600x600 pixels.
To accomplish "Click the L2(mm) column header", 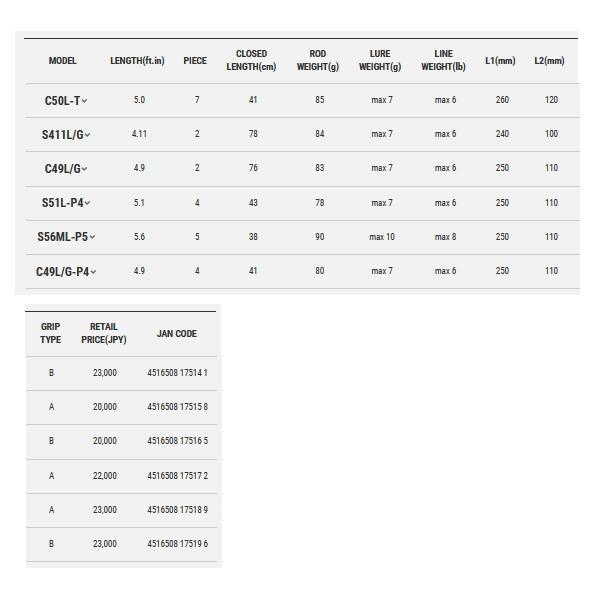I will (x=549, y=61).
